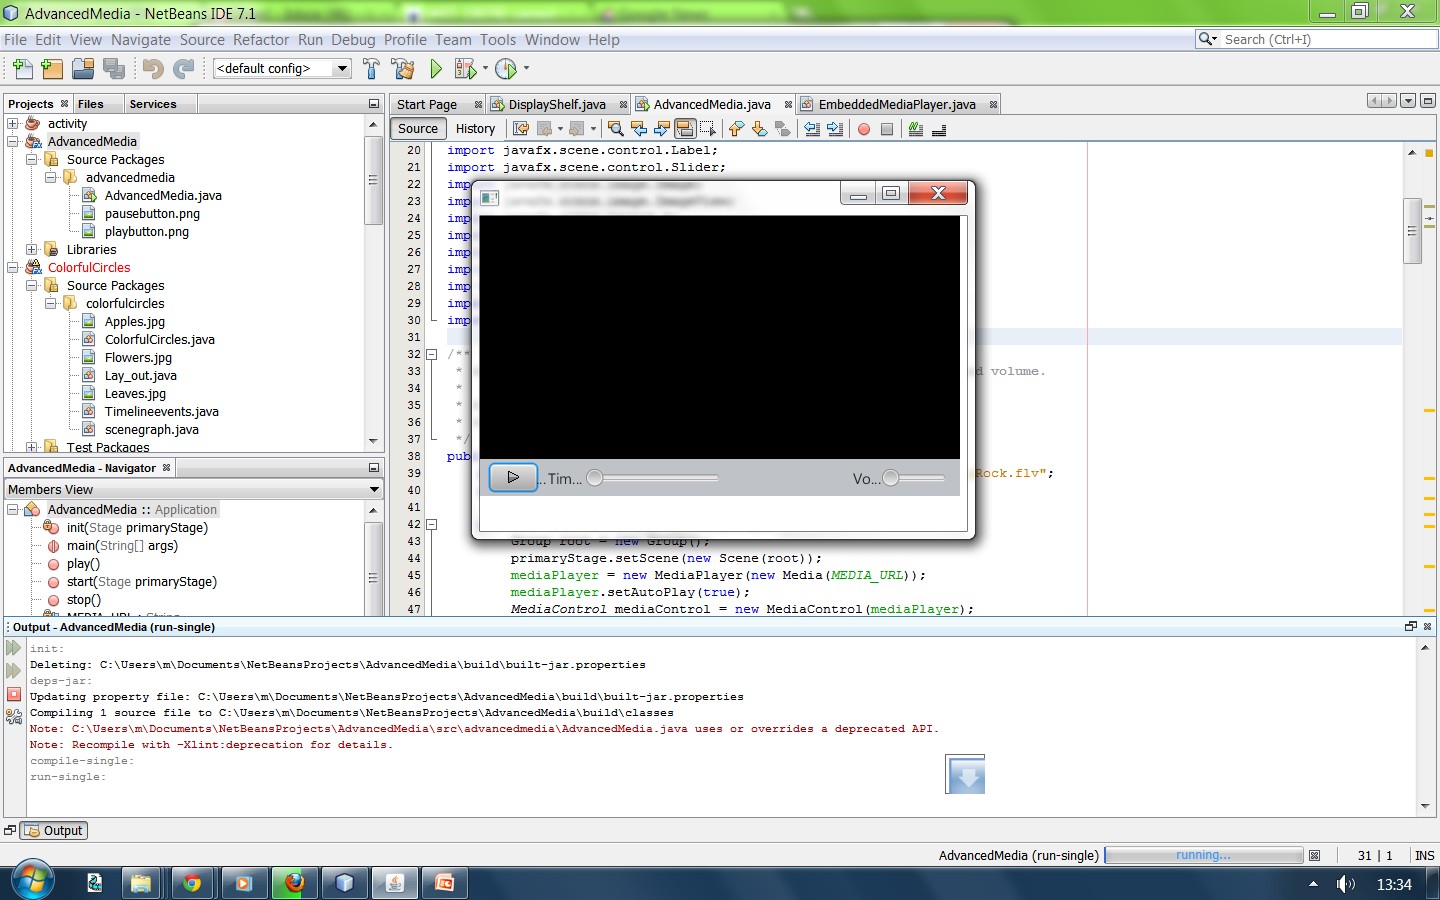Click the Output button in bottom bar
Screen dimensions: 1440x900
[x=54, y=830]
